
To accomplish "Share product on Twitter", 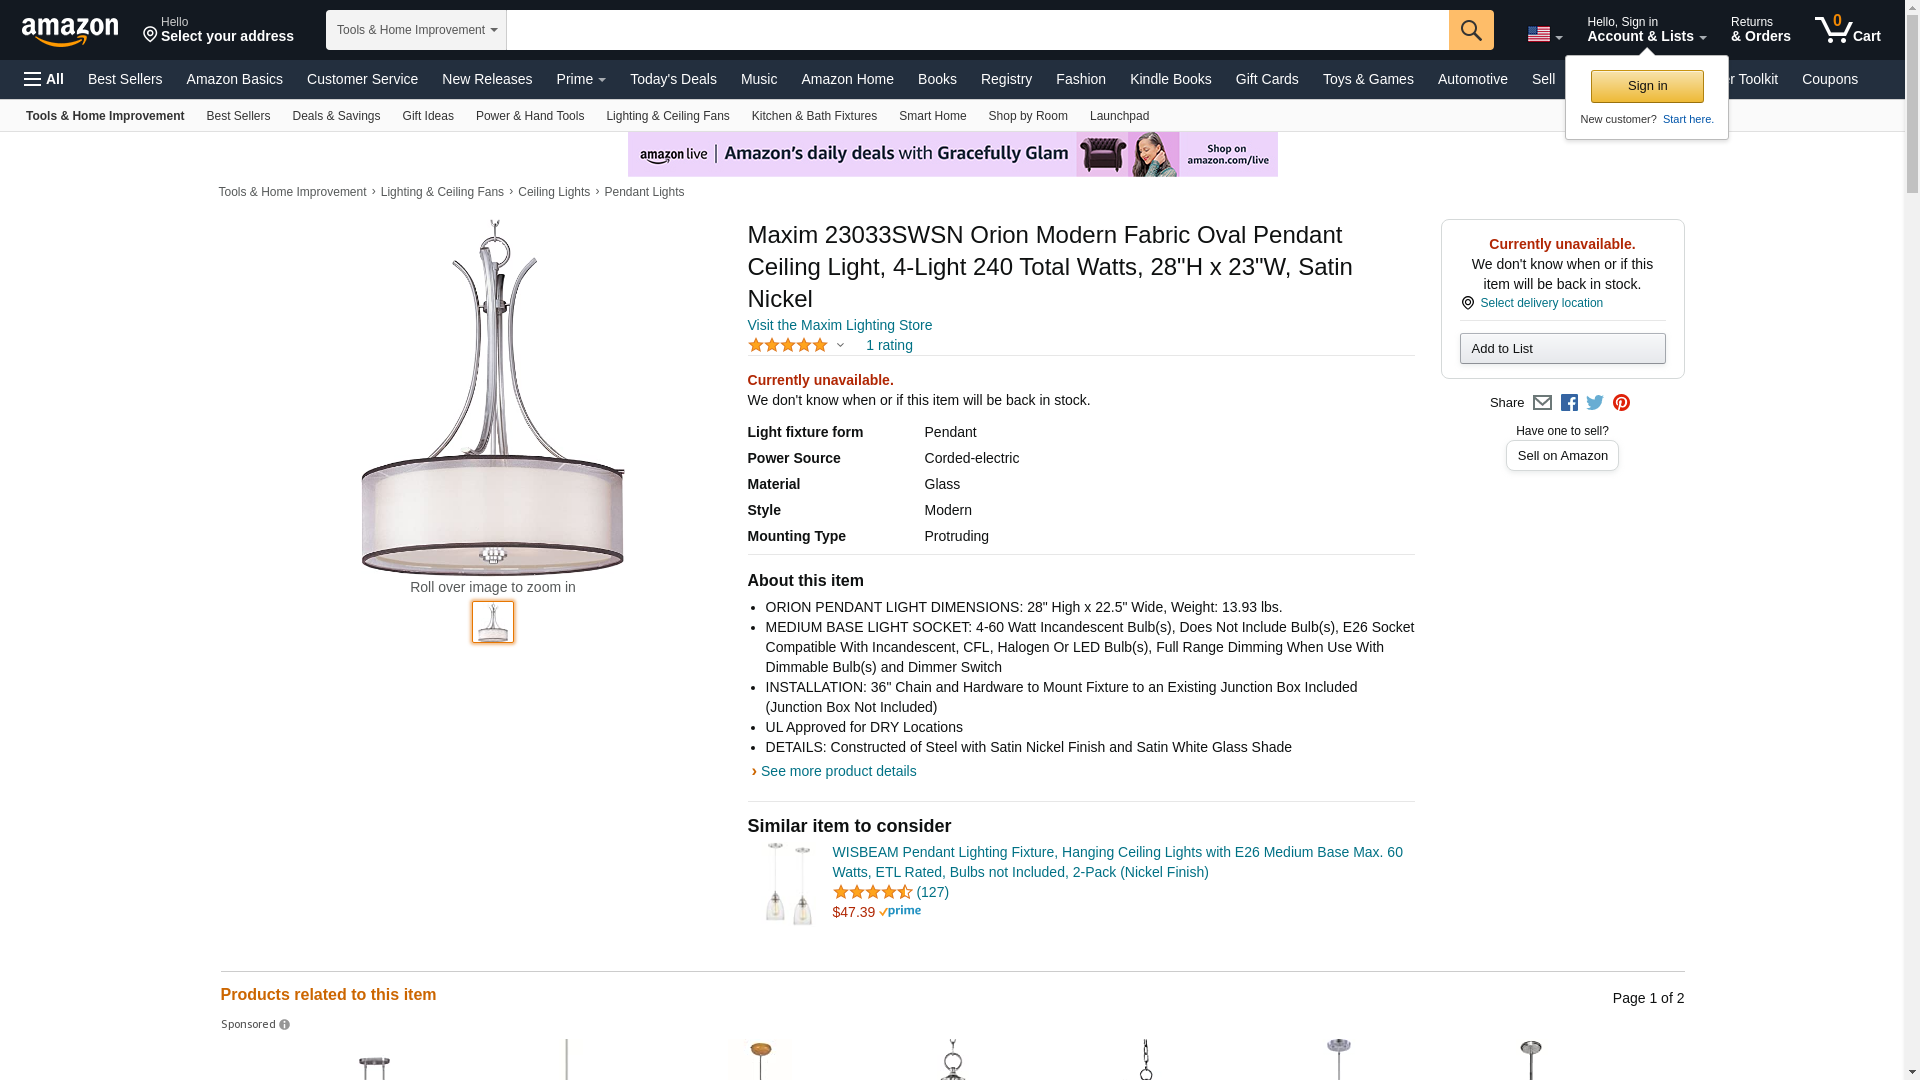I will (x=1595, y=403).
